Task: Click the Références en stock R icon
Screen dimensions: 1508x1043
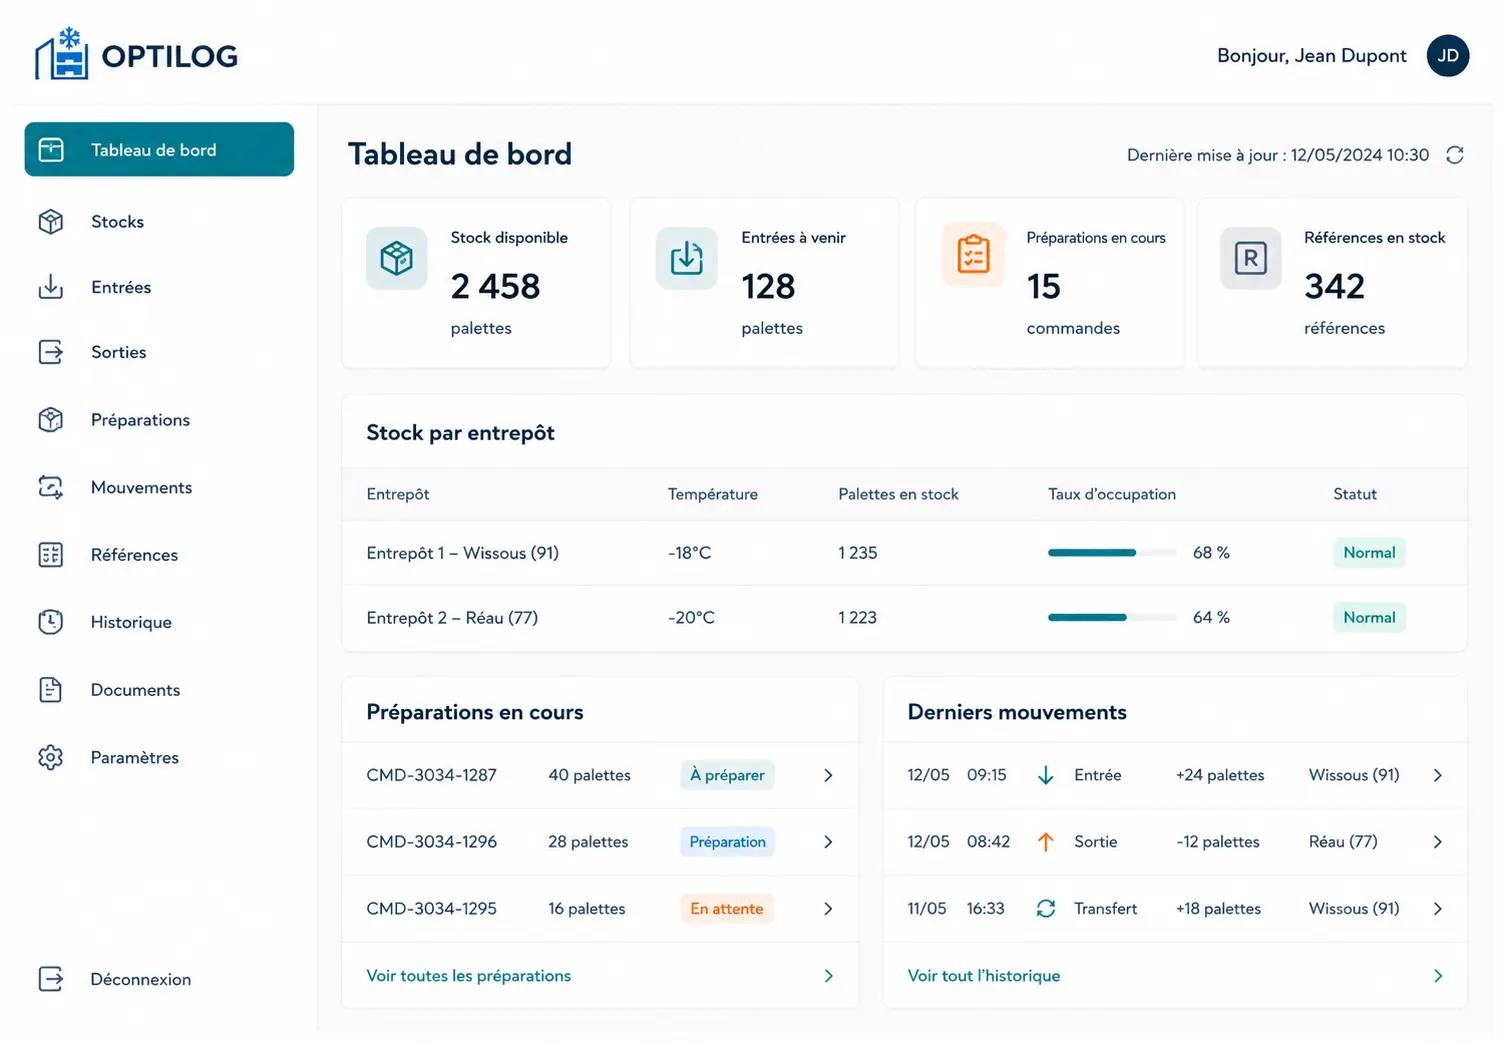Action: 1250,258
